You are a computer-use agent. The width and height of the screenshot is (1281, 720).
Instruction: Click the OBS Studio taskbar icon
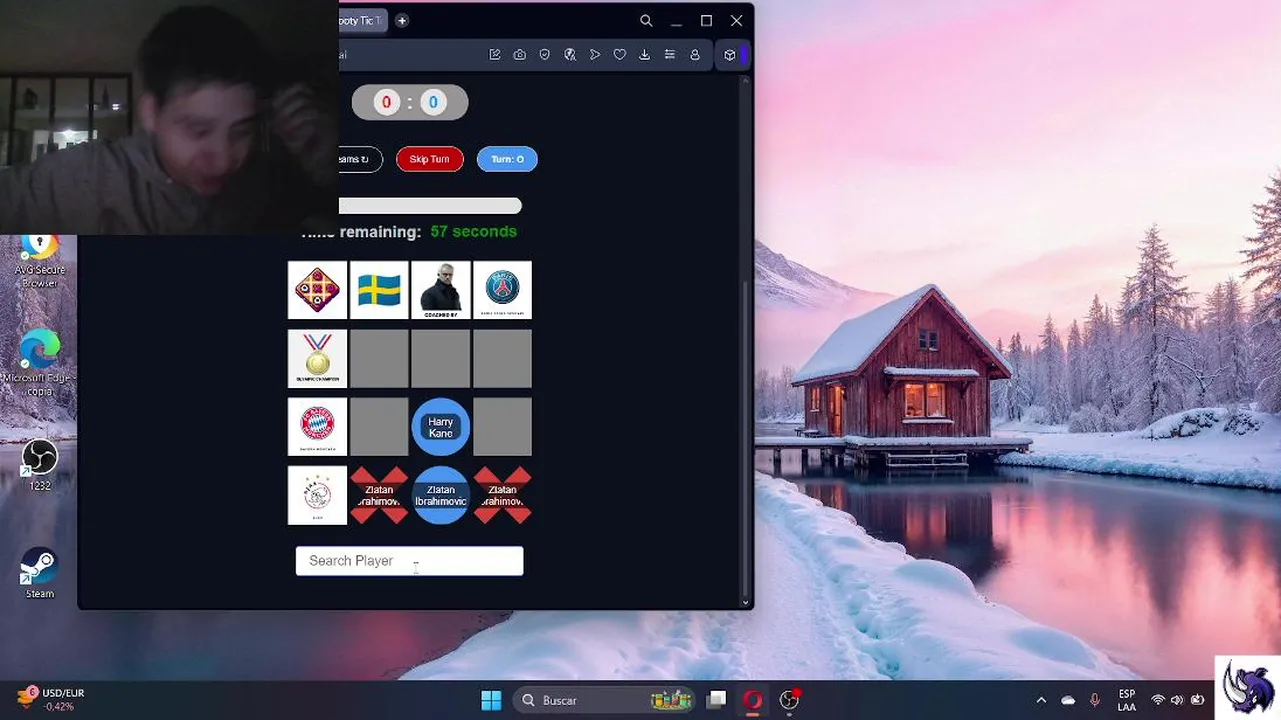[x=790, y=700]
